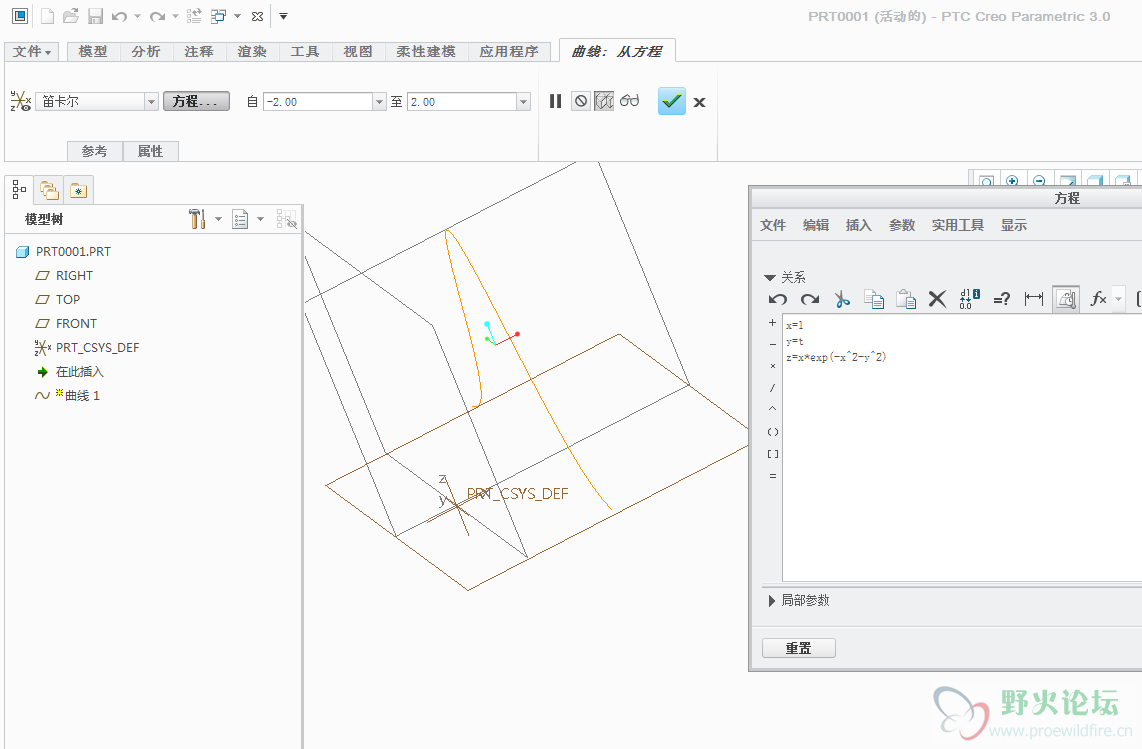Click the evaluate expression =? icon
Viewport: 1142px width, 749px height.
(1001, 299)
